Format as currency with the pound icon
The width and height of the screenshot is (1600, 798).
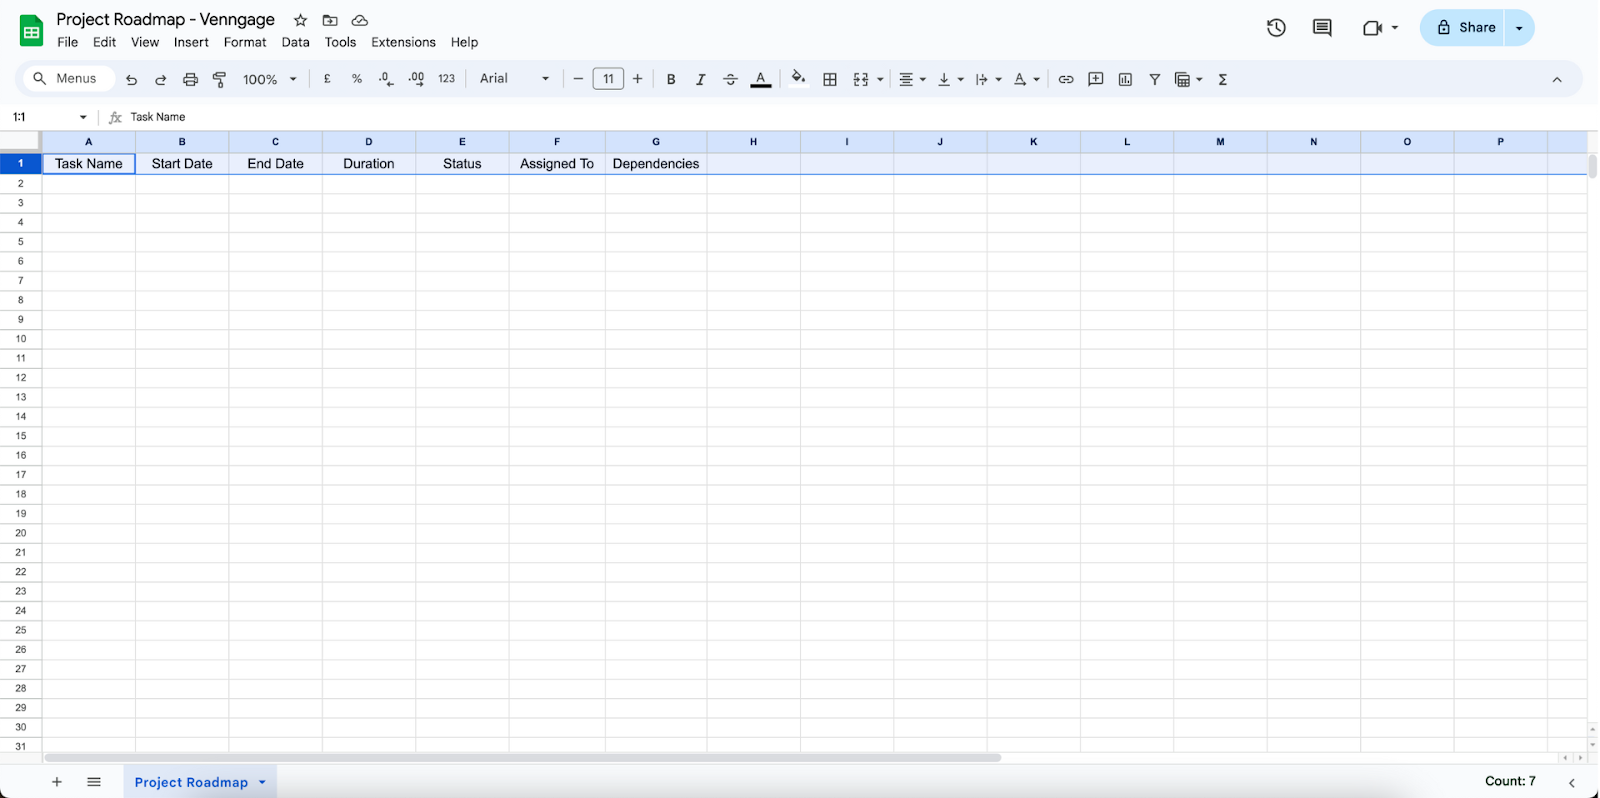(327, 79)
